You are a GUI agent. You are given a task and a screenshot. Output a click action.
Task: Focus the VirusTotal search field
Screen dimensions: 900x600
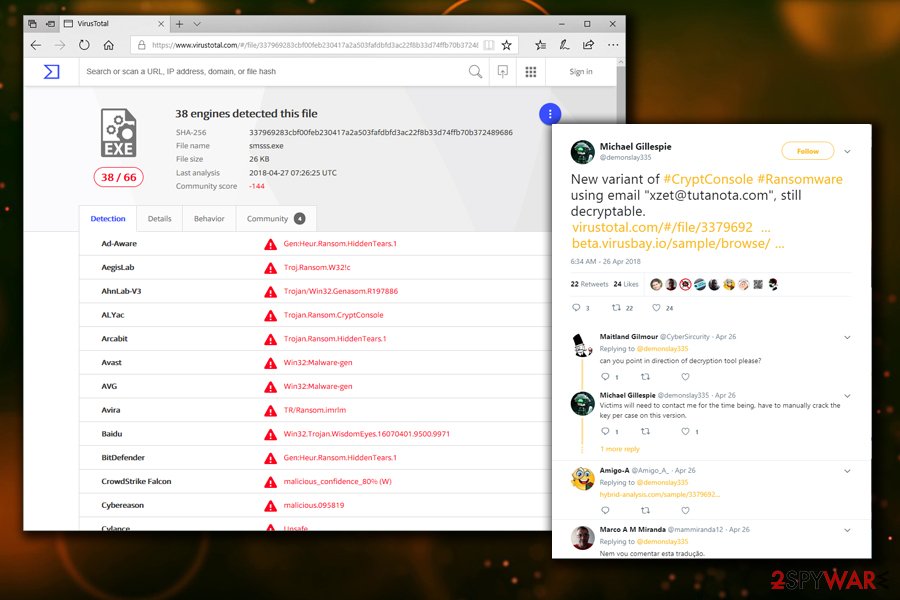tap(273, 72)
